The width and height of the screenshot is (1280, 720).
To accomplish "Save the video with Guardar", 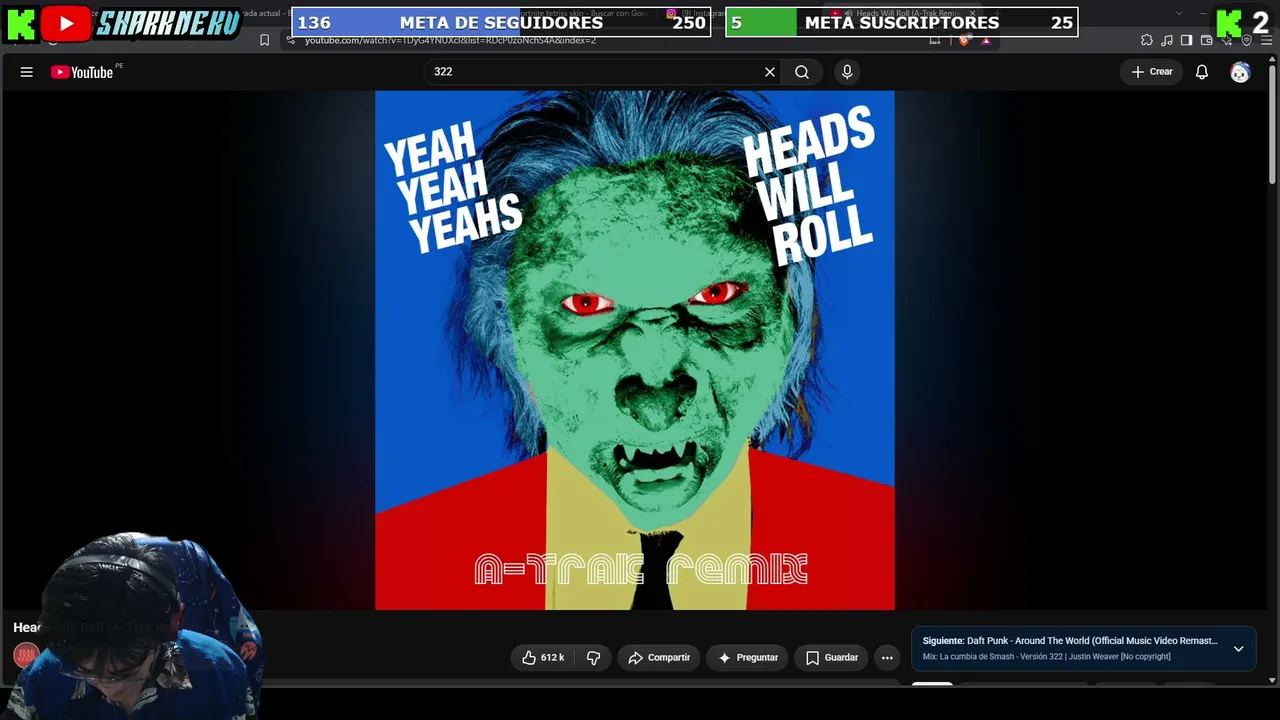I will (832, 657).
